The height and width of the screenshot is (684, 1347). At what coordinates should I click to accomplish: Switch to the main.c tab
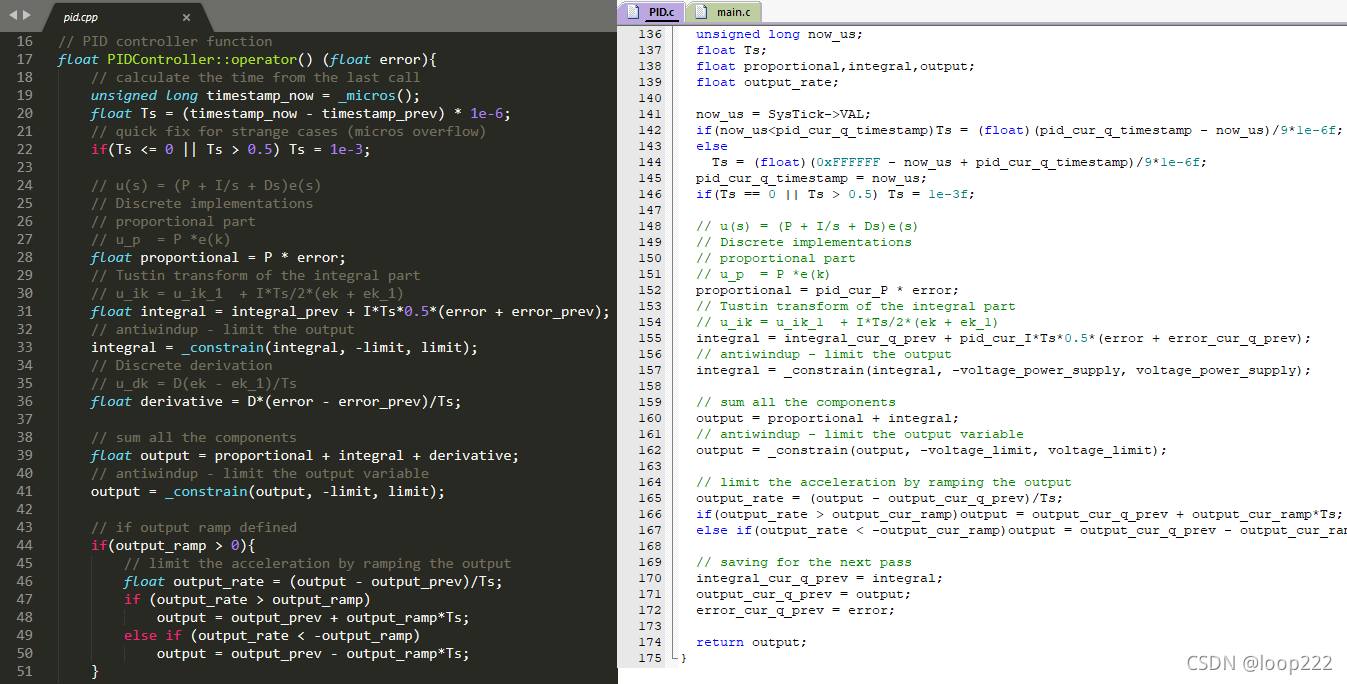click(723, 12)
